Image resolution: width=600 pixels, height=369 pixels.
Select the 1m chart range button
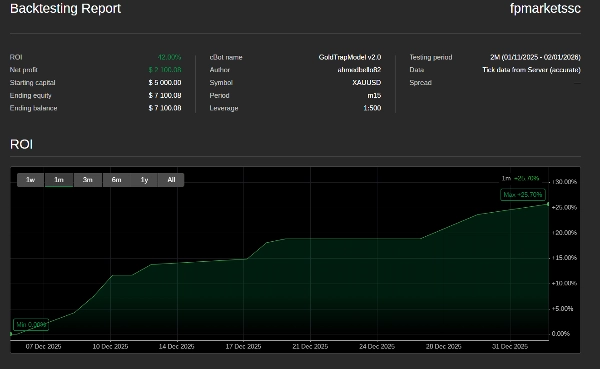(59, 180)
